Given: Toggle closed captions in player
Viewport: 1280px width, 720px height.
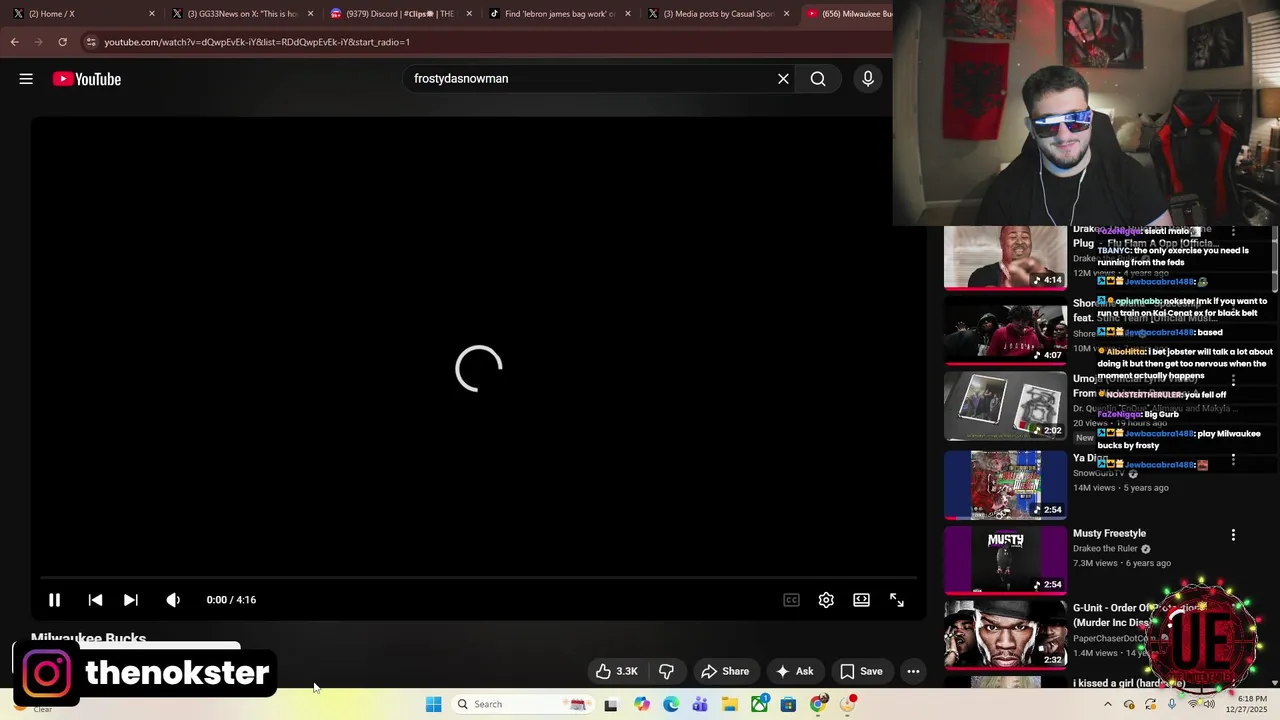Looking at the screenshot, I should click(791, 600).
